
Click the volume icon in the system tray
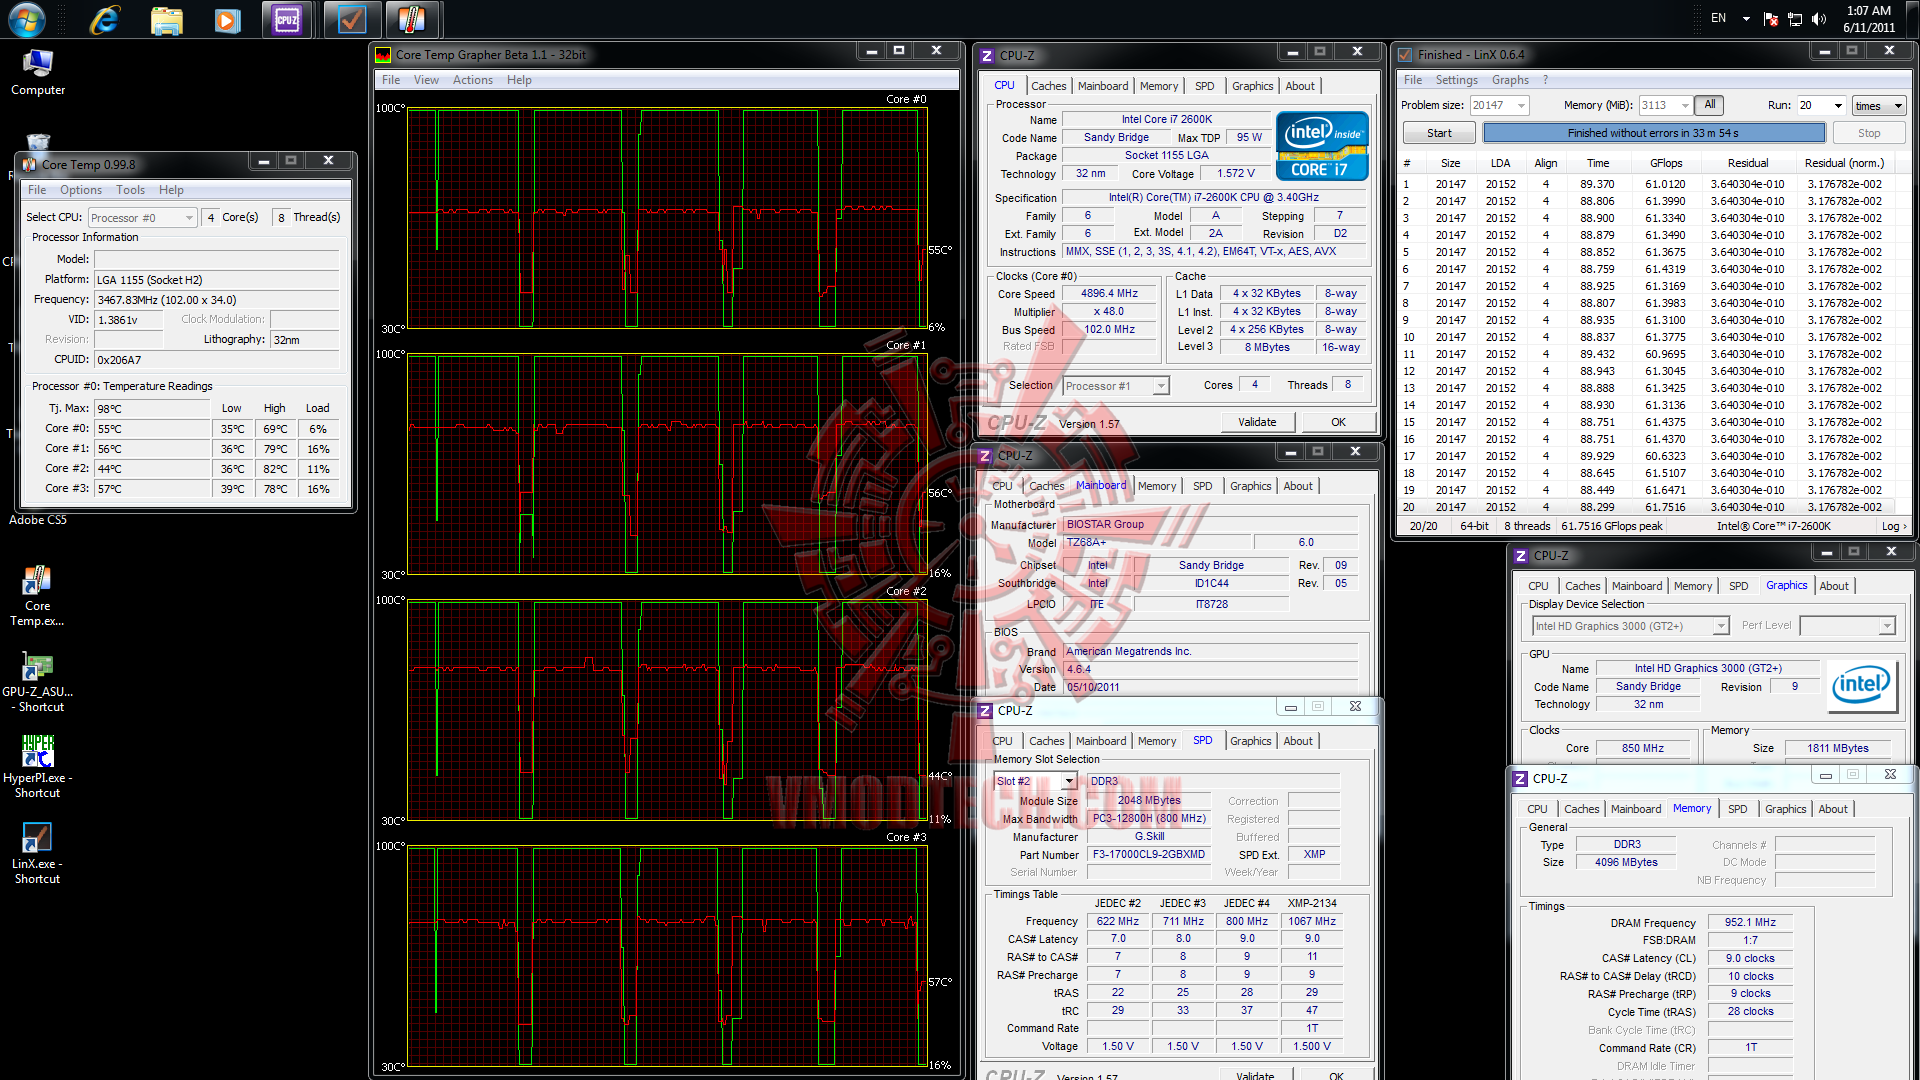(1819, 19)
